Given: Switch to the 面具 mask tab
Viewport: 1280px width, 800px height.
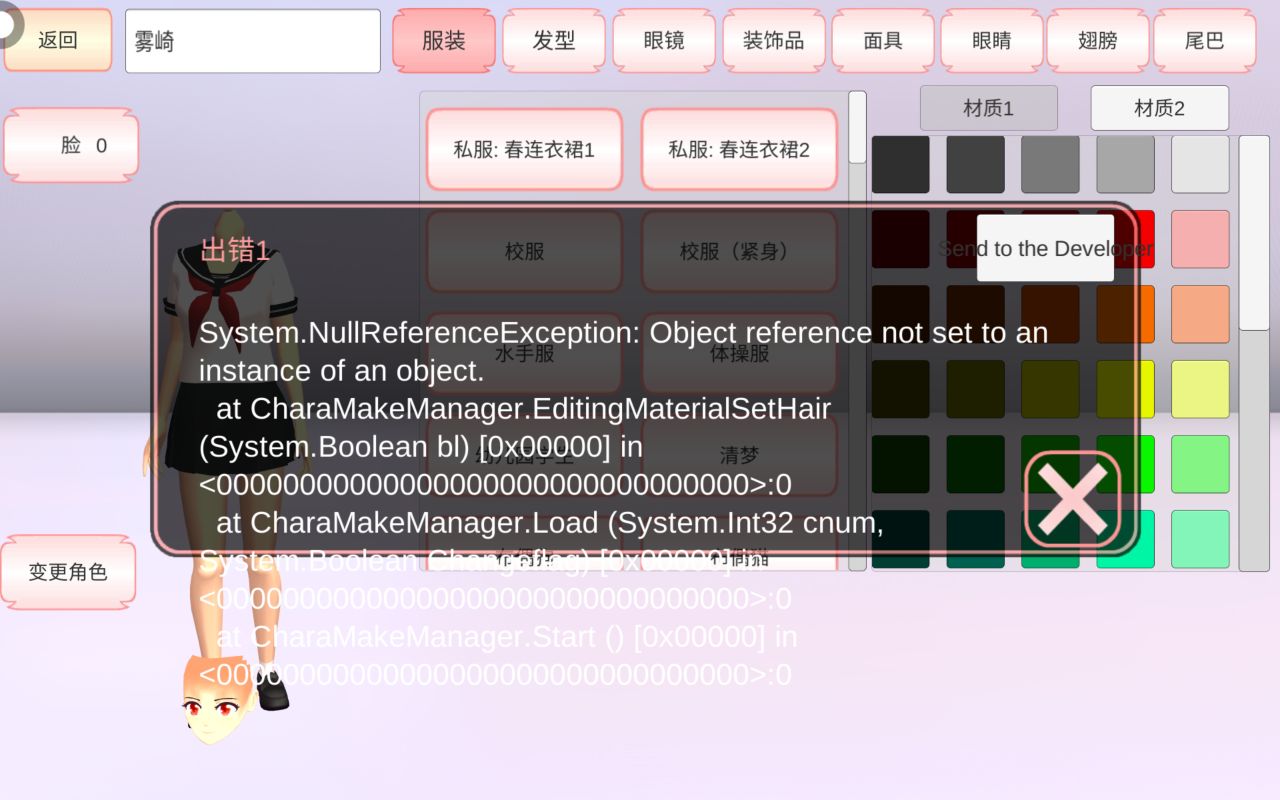Looking at the screenshot, I should (883, 41).
